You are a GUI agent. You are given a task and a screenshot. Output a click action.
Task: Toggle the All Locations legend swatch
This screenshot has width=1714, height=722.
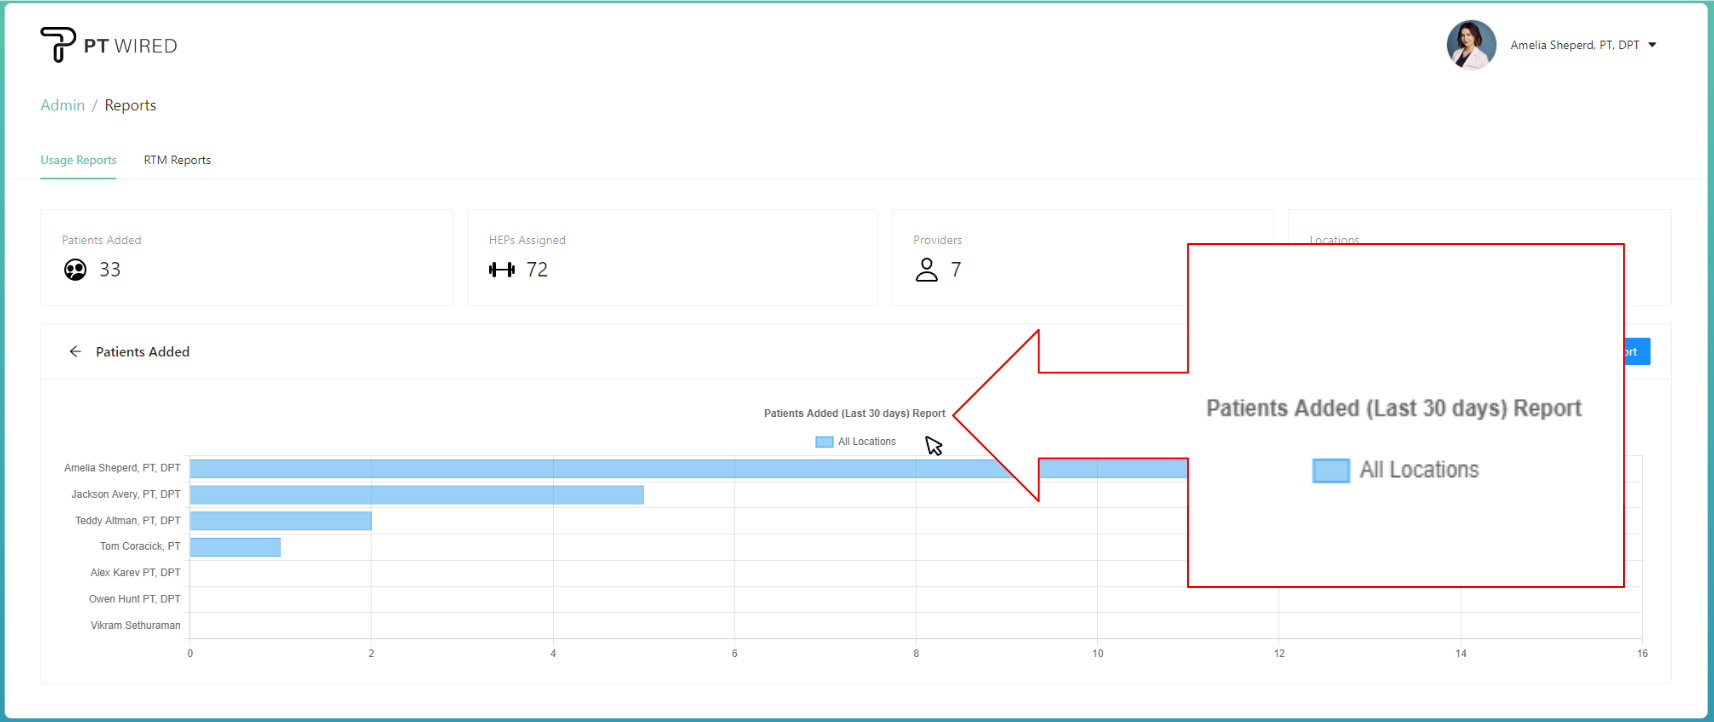(824, 442)
